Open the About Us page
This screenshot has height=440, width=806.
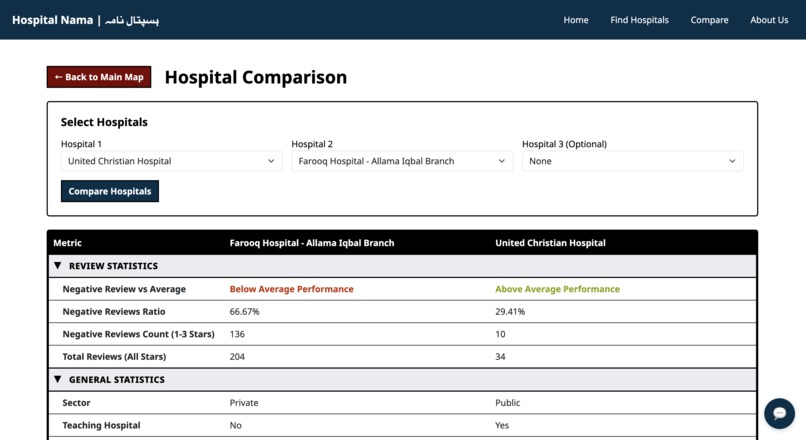coord(769,20)
